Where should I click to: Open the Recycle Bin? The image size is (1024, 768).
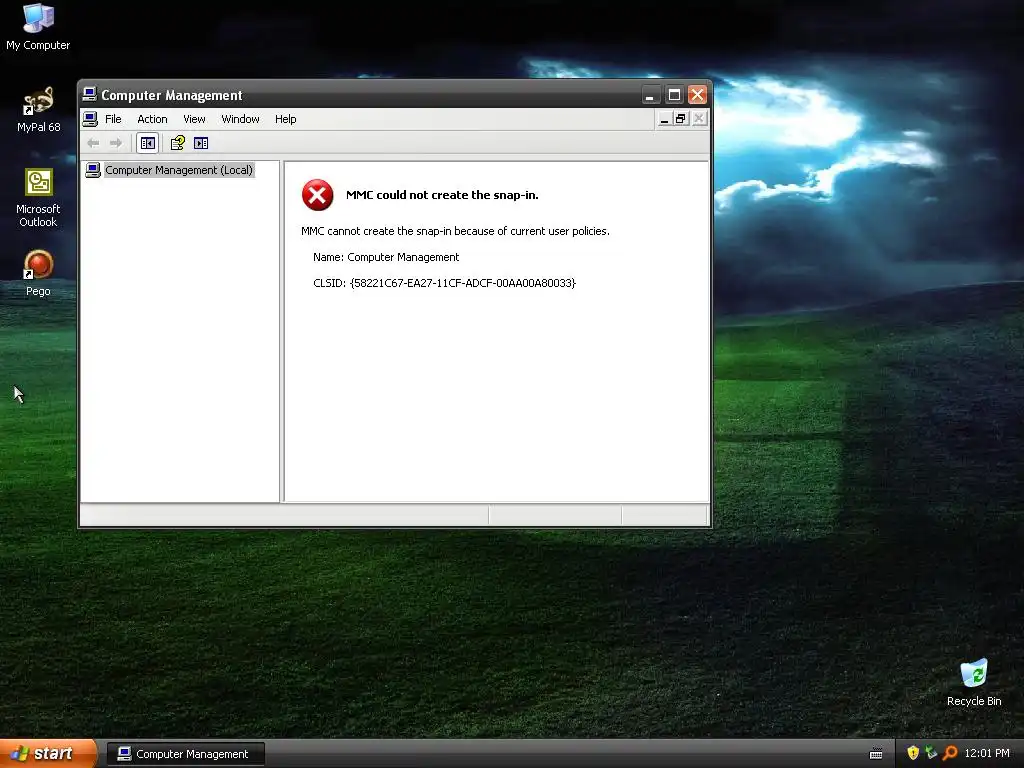(974, 683)
